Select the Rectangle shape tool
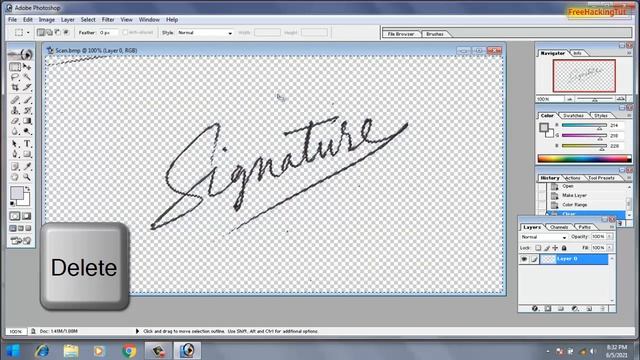This screenshot has height=360, width=640. [27, 154]
